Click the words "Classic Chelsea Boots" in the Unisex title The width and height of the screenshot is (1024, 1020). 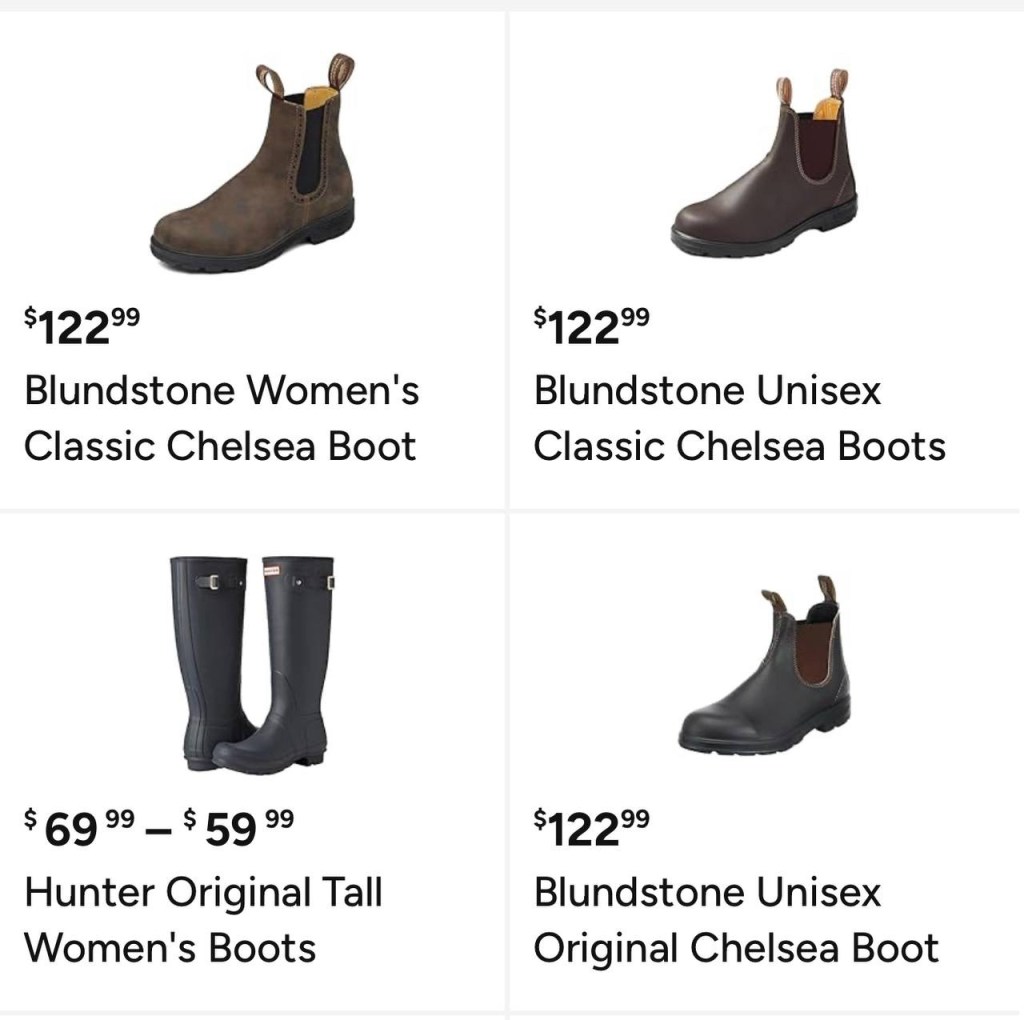[x=739, y=446]
